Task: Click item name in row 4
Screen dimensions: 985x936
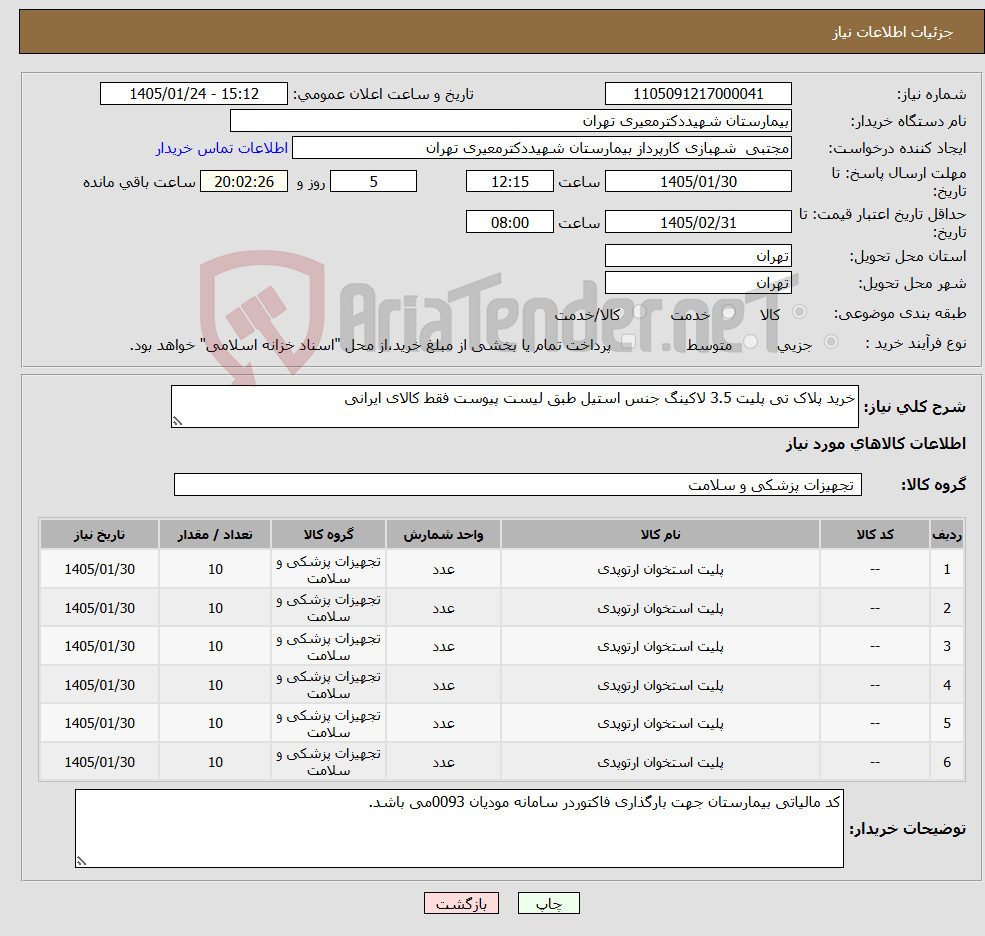Action: (660, 685)
